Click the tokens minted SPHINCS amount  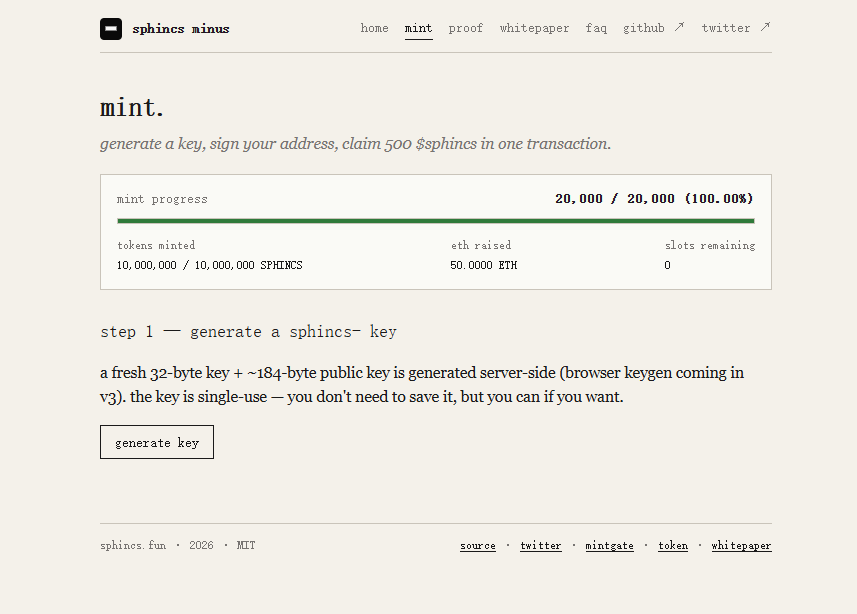pyautogui.click(x=209, y=265)
